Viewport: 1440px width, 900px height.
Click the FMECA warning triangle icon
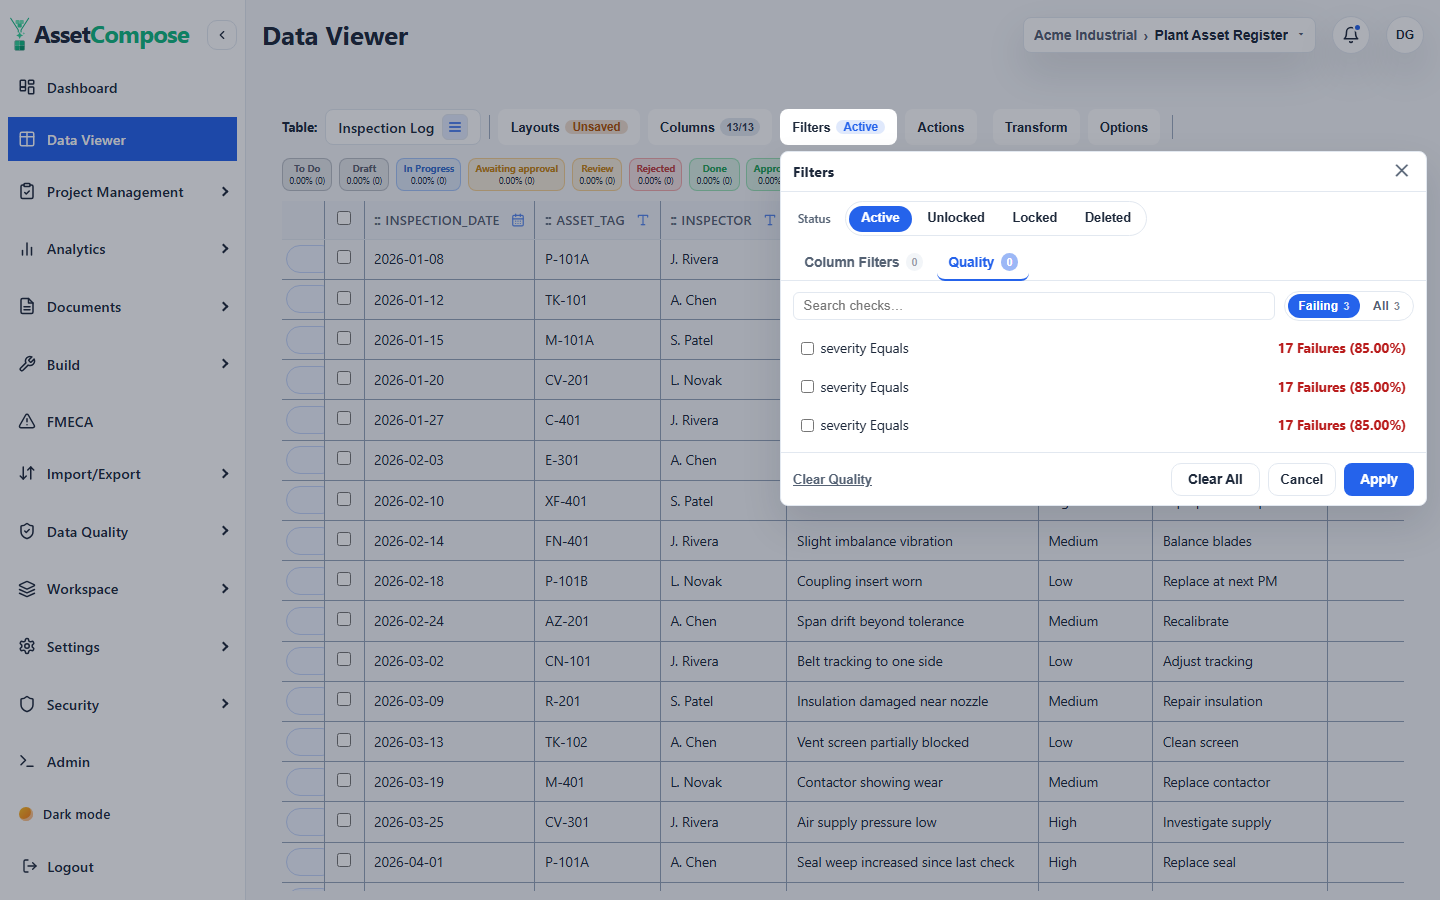pyautogui.click(x=27, y=421)
